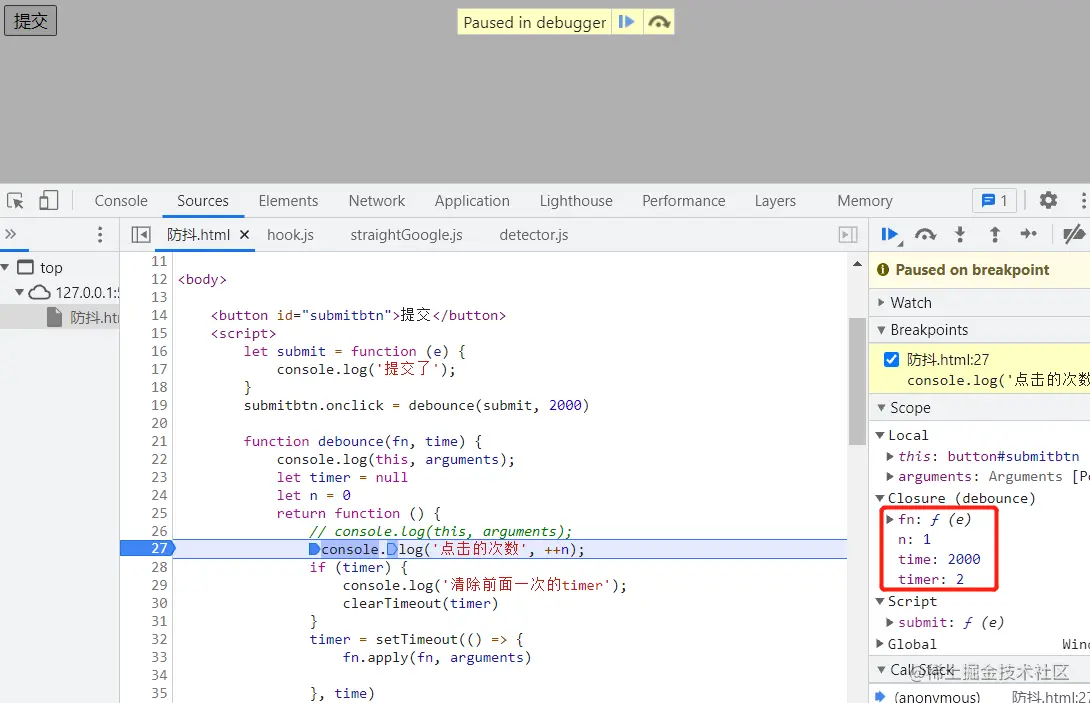Open the Elements tab
Image resolution: width=1090 pixels, height=703 pixels.
(x=288, y=201)
